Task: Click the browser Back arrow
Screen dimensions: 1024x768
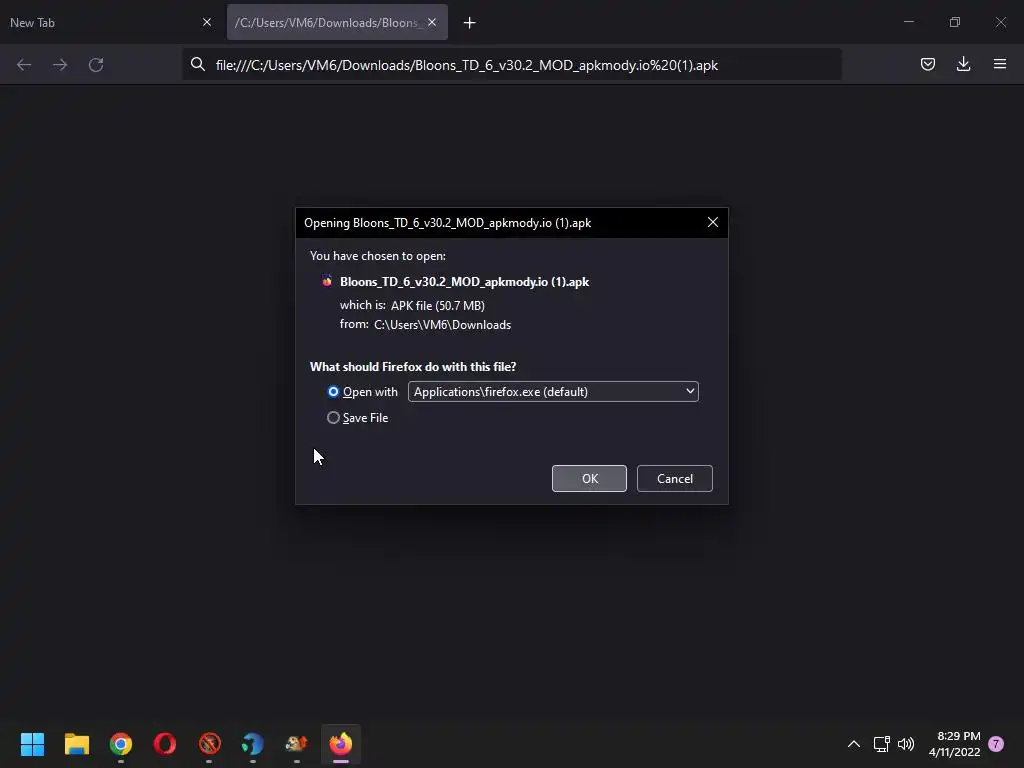Action: pos(24,65)
